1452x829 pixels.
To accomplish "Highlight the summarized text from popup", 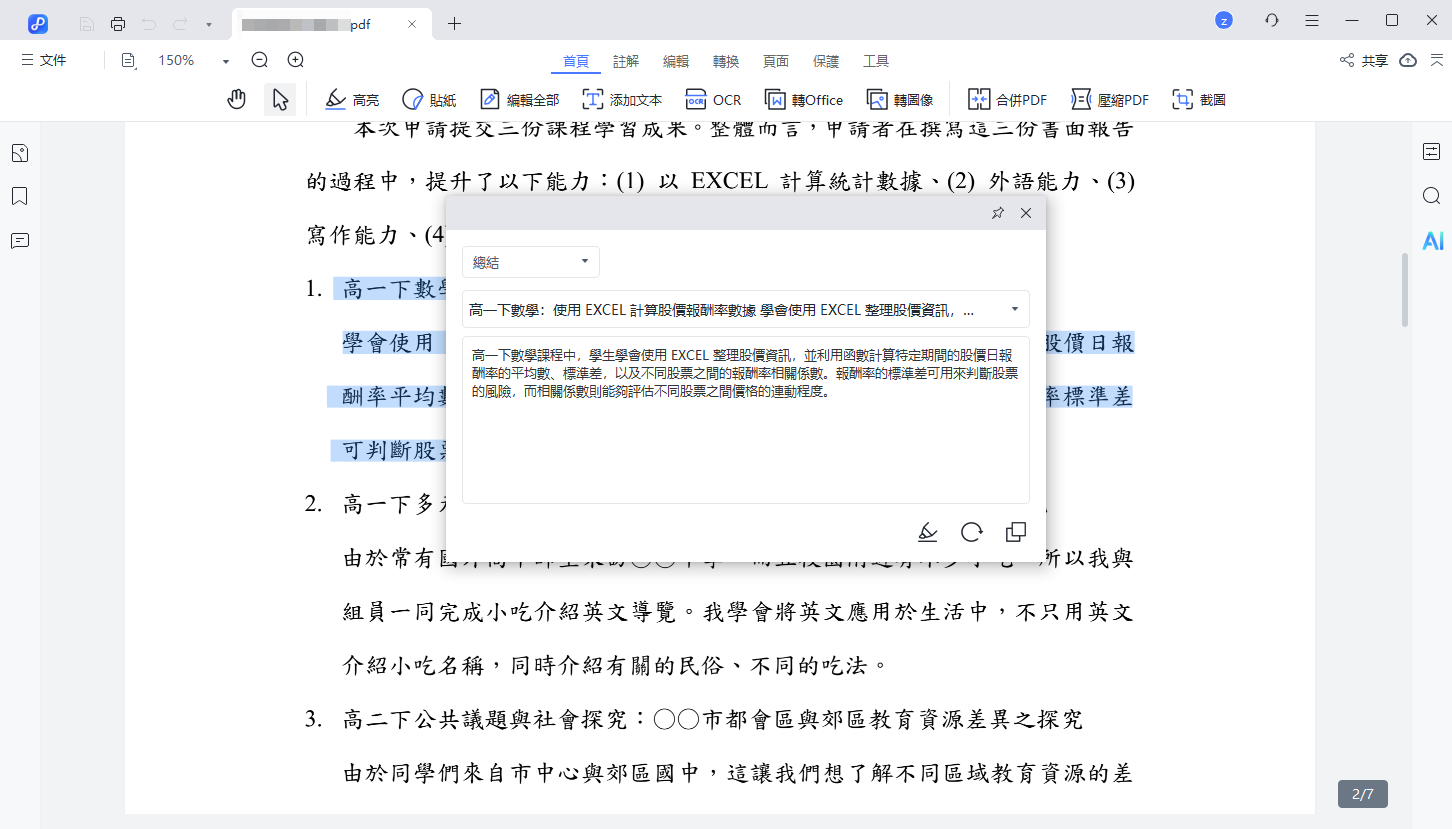I will click(x=927, y=532).
